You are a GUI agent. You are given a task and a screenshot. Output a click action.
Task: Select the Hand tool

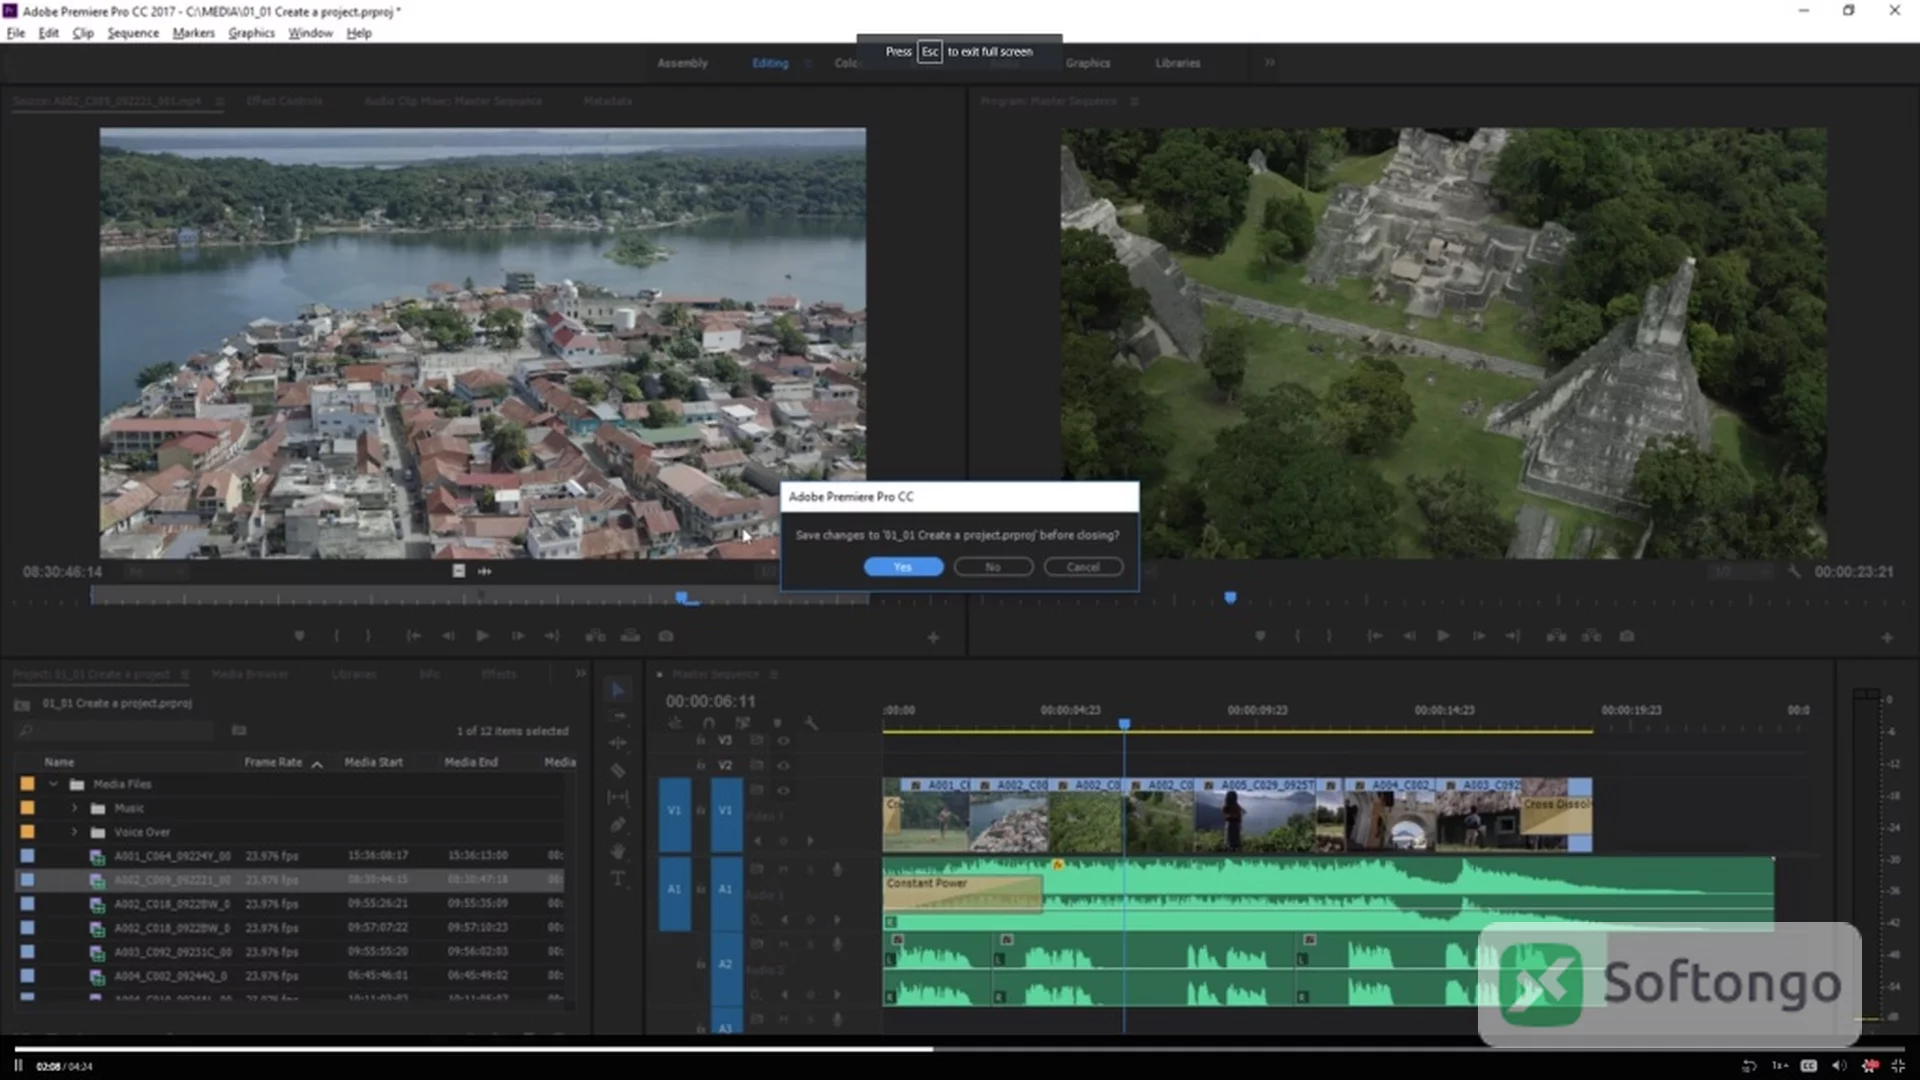[618, 851]
